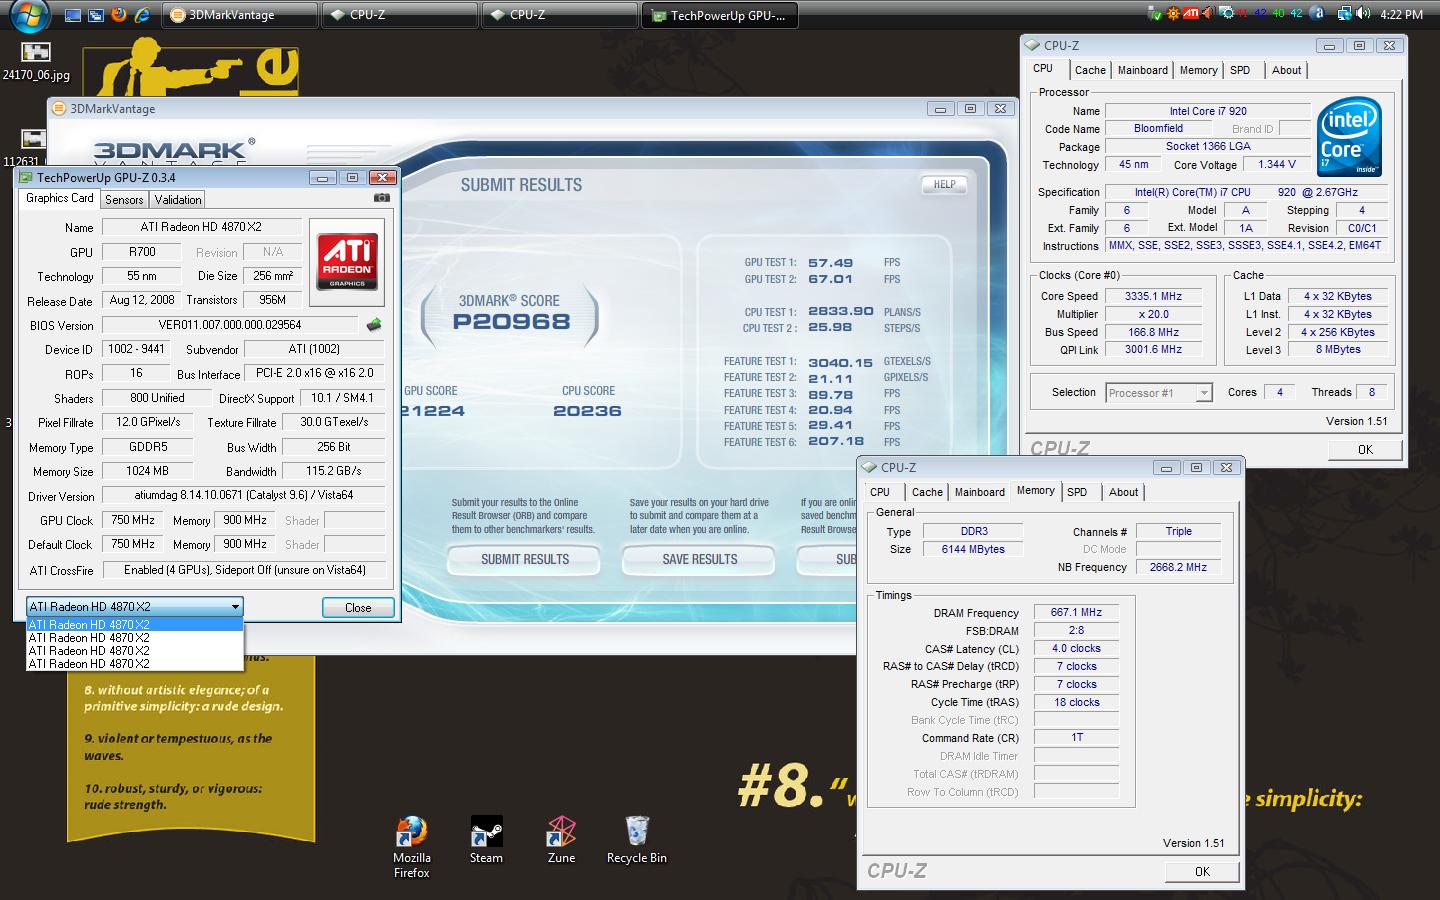Select the 24170_06.jpg desktop file

click(x=36, y=61)
